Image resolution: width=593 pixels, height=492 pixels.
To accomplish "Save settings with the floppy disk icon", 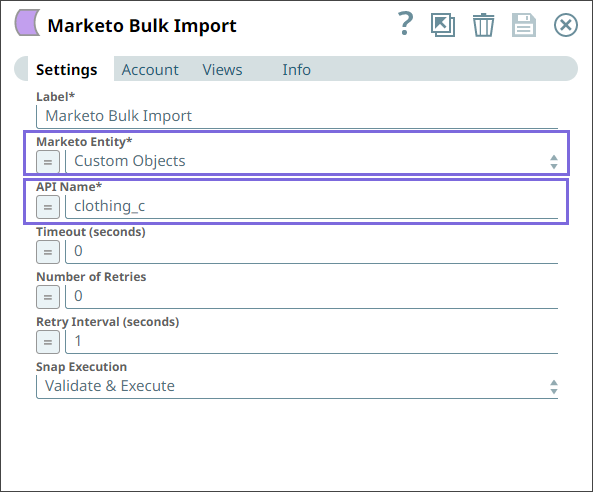I will (x=524, y=25).
